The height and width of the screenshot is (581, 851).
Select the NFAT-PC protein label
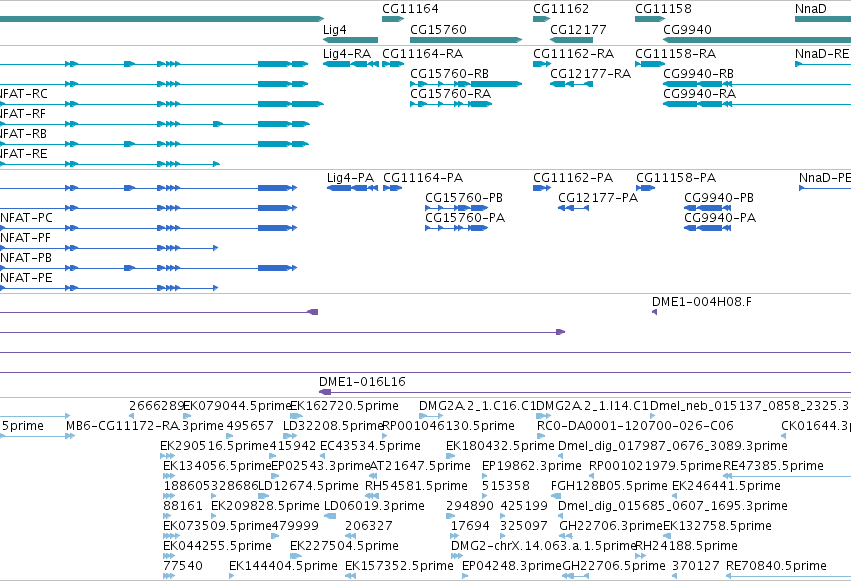click(x=26, y=218)
